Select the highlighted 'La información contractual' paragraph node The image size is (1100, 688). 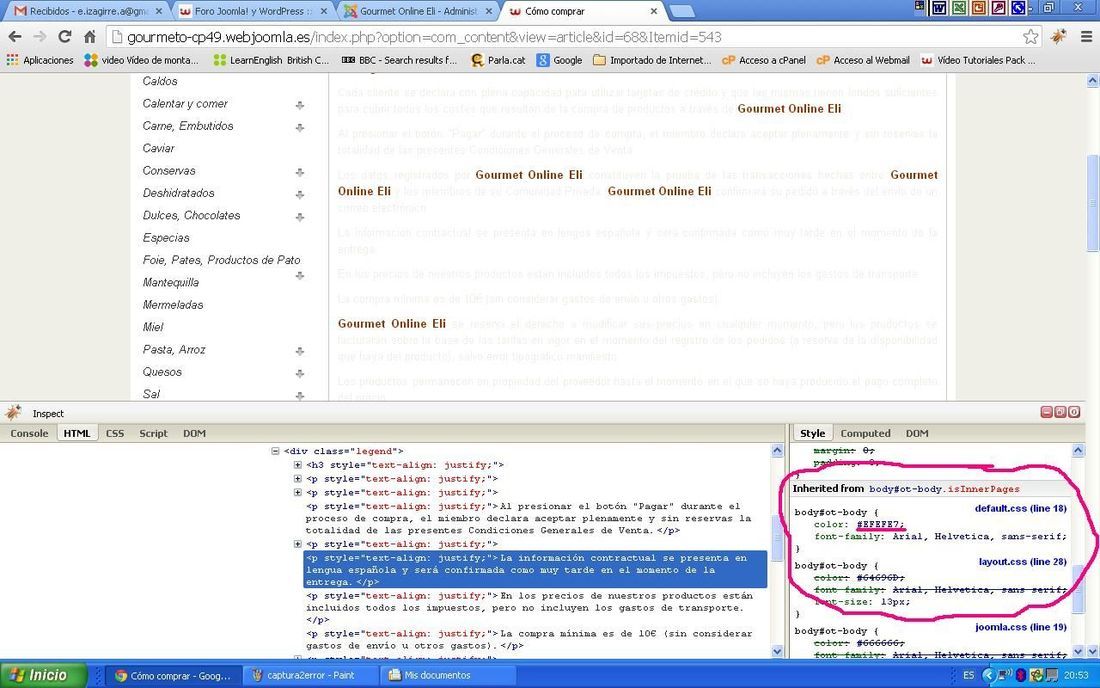pyautogui.click(x=535, y=569)
